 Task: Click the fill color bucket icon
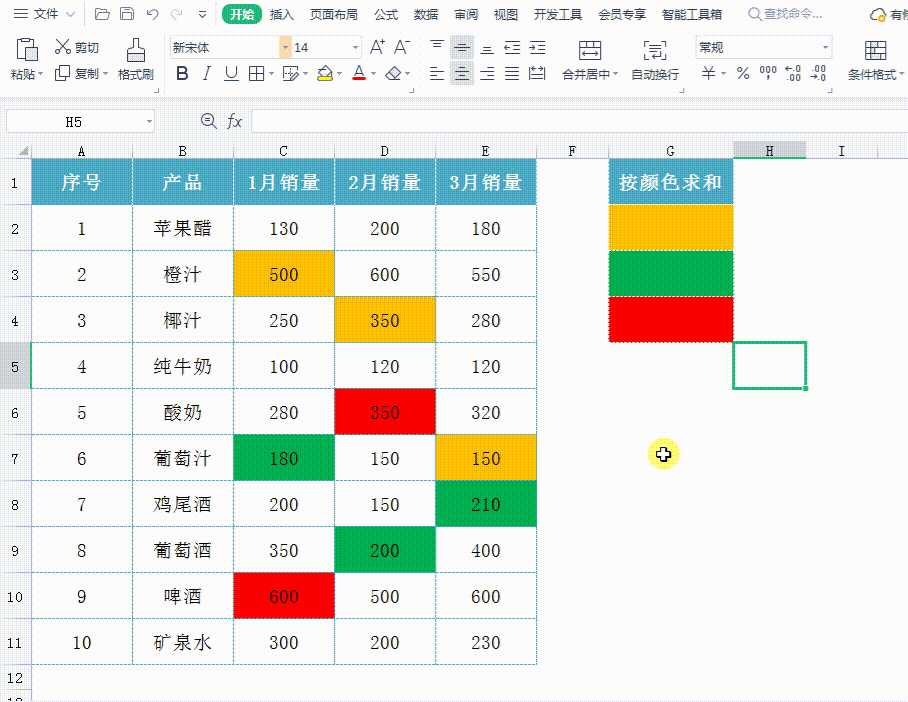(325, 74)
